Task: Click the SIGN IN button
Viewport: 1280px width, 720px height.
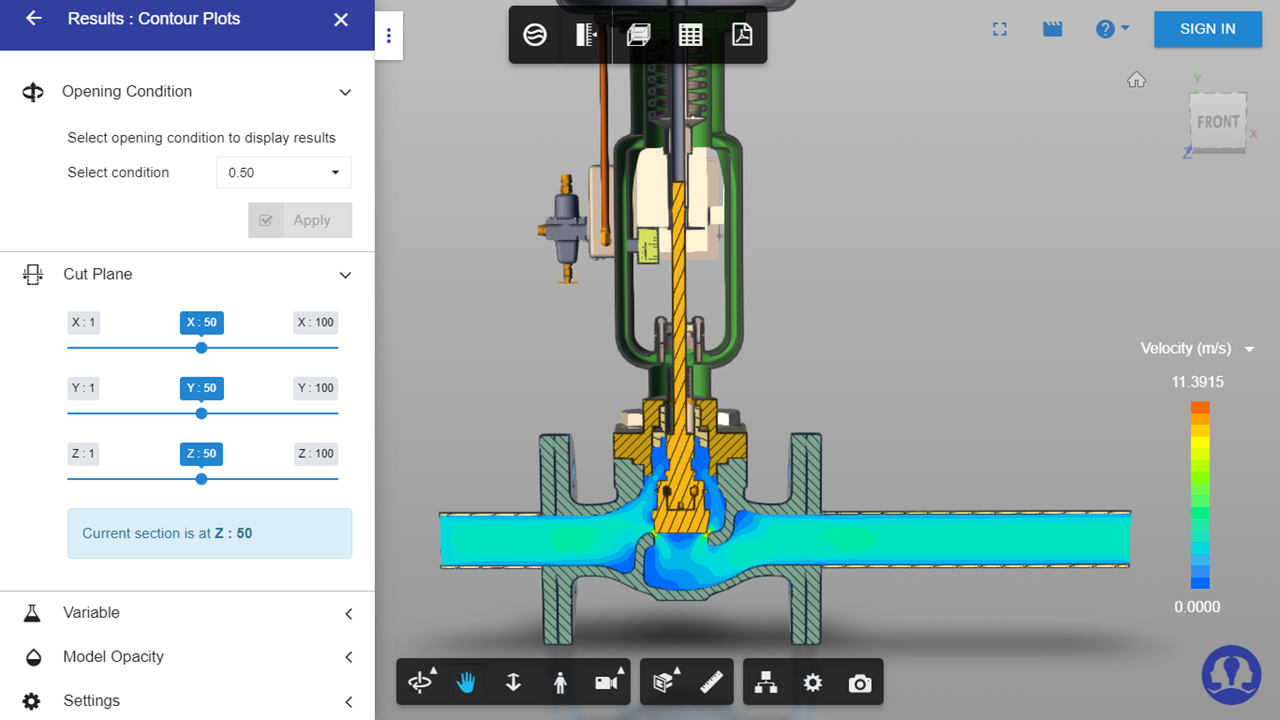Action: point(1207,29)
